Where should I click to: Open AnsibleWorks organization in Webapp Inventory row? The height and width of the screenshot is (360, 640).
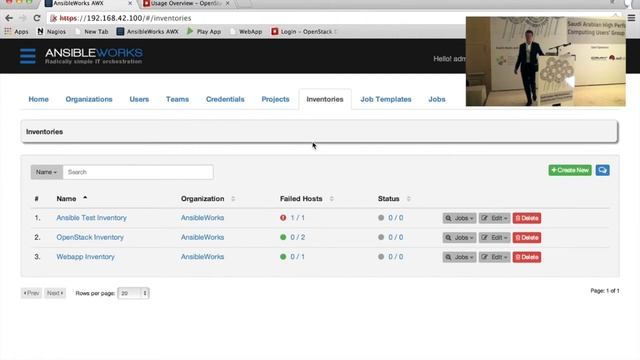tap(202, 257)
